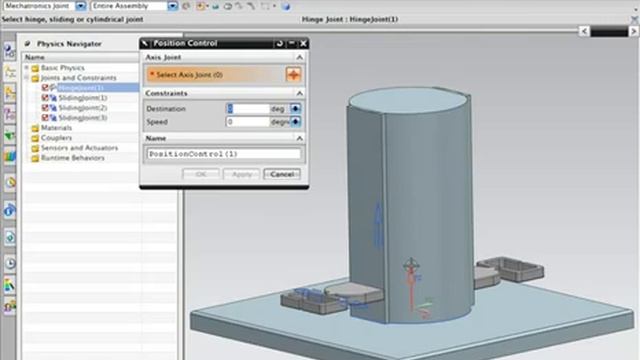Click the left arrow button at top right
The image size is (640, 360).
point(584,31)
